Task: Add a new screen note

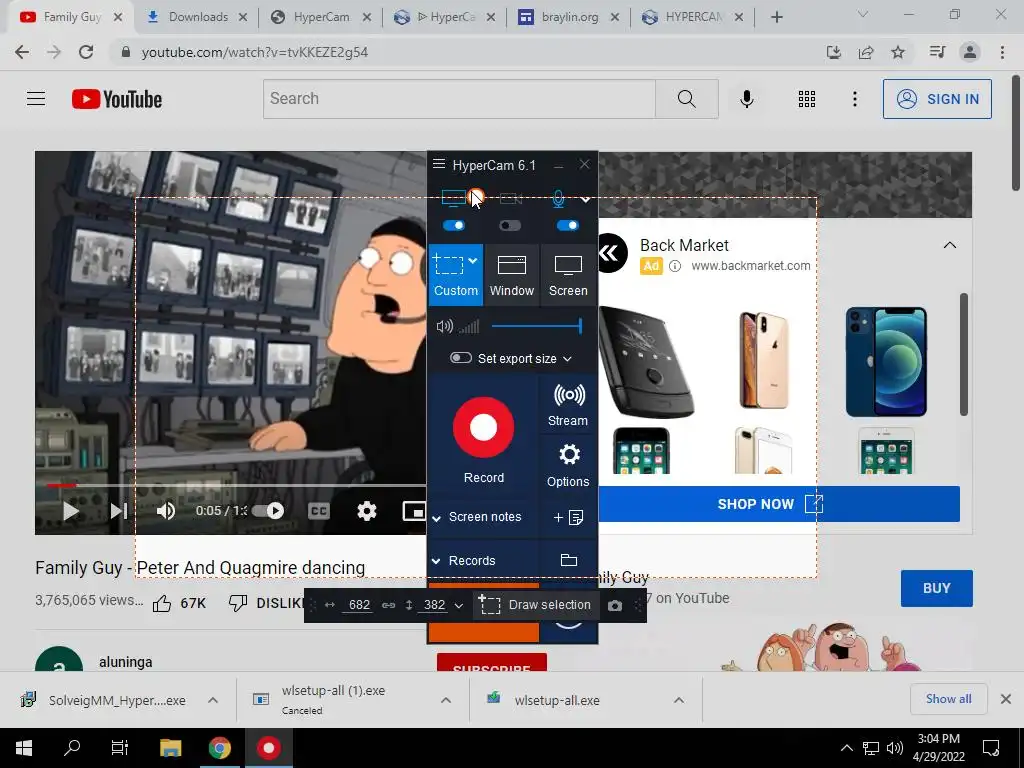Action: tap(568, 517)
